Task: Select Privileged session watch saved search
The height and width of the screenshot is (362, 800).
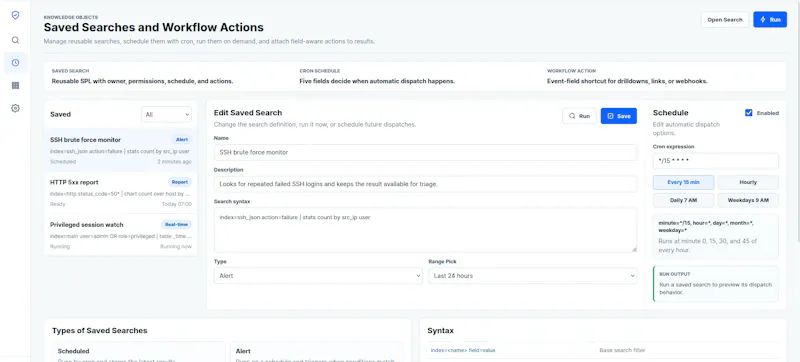Action: [120, 235]
